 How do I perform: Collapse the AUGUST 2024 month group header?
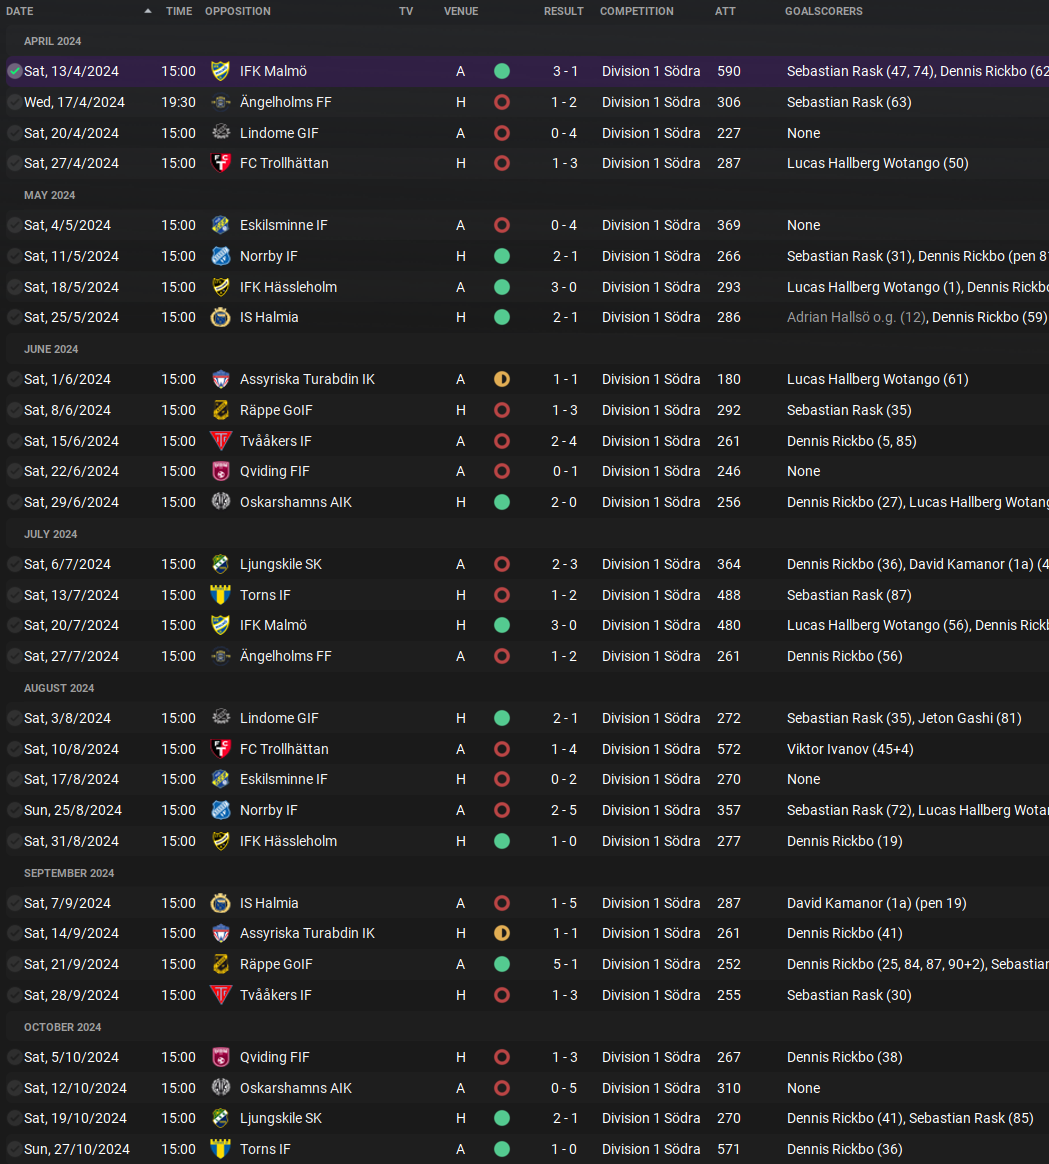coord(59,688)
